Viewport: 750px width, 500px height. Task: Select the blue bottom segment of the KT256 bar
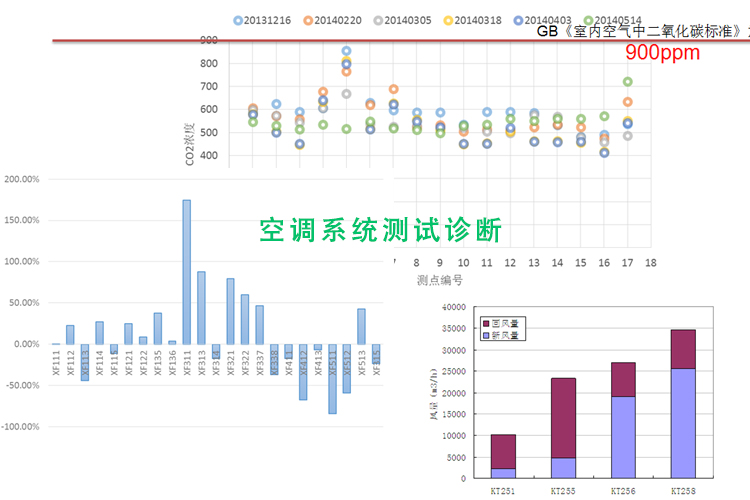[x=623, y=435]
